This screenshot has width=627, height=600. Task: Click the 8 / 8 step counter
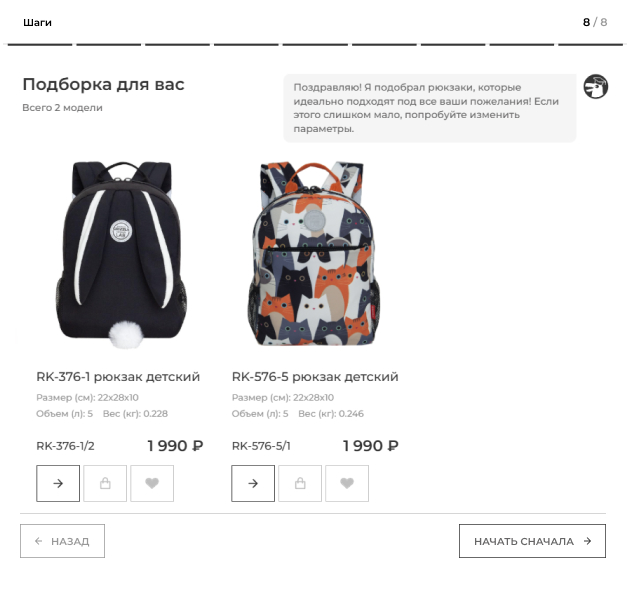tap(595, 22)
